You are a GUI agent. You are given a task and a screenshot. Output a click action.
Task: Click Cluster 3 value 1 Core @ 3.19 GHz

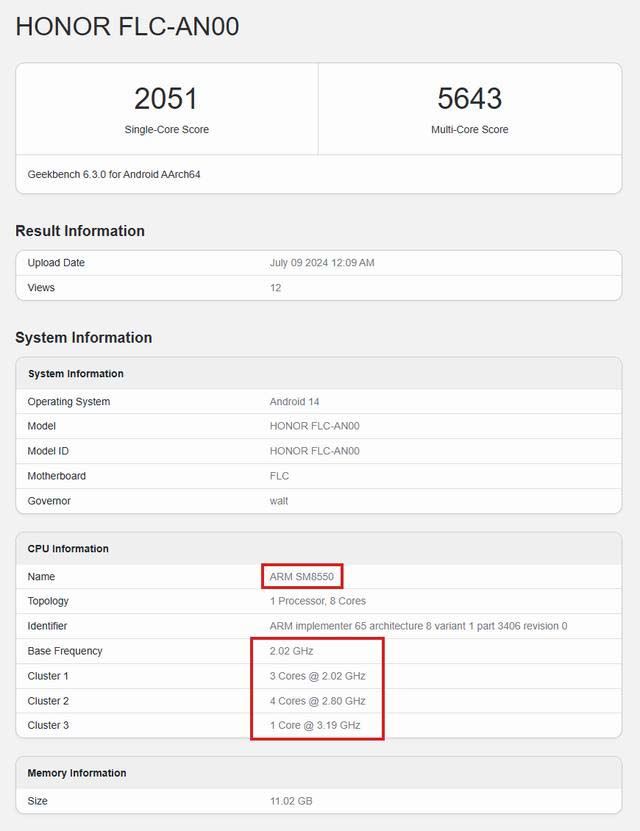[315, 725]
